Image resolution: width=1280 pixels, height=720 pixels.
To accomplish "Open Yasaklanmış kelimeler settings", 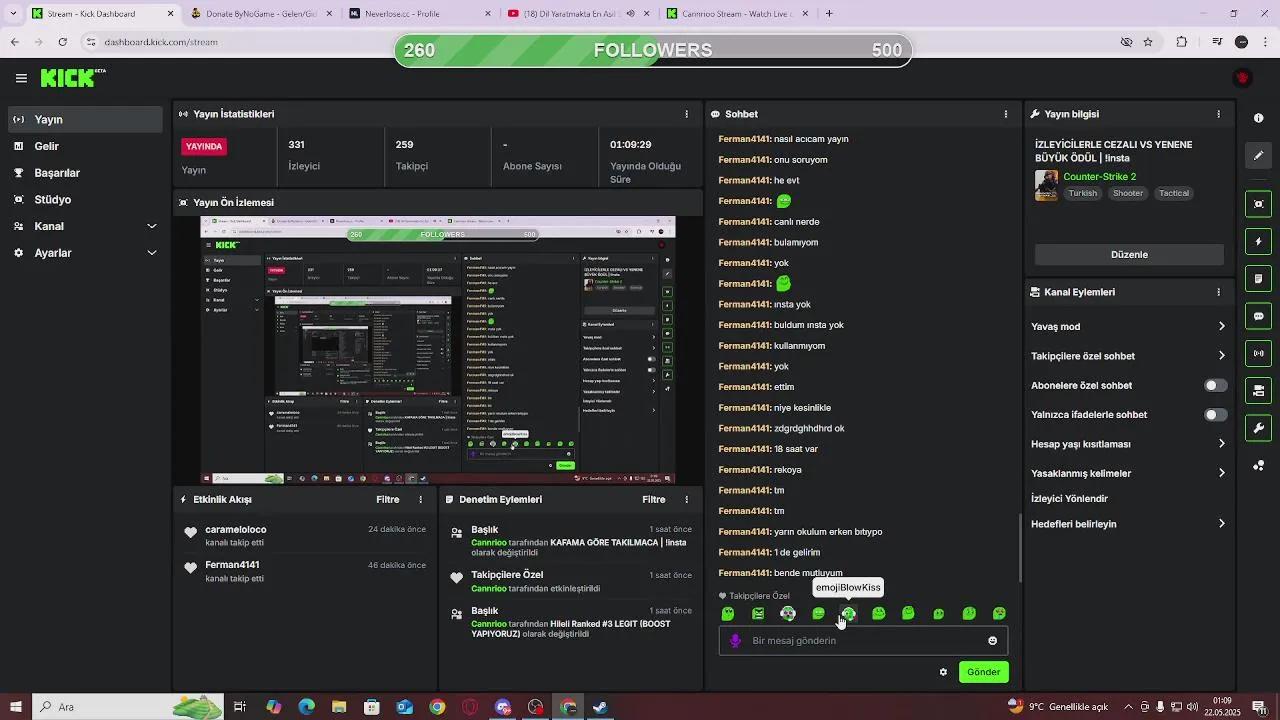I will coord(1128,473).
